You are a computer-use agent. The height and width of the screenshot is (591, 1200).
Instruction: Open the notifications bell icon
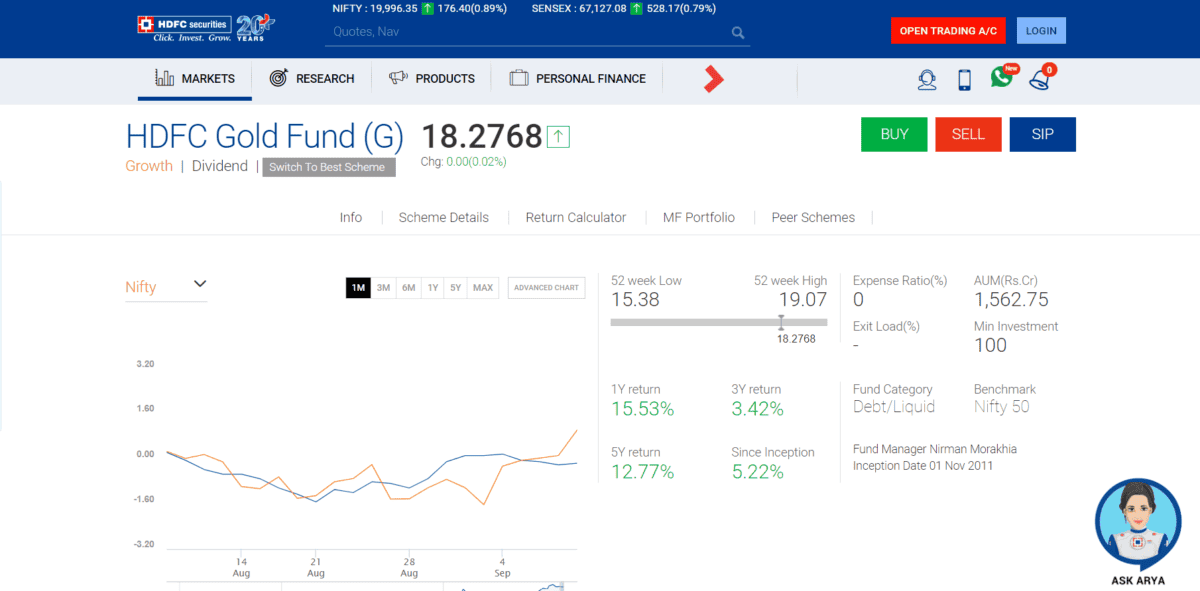pyautogui.click(x=1040, y=80)
